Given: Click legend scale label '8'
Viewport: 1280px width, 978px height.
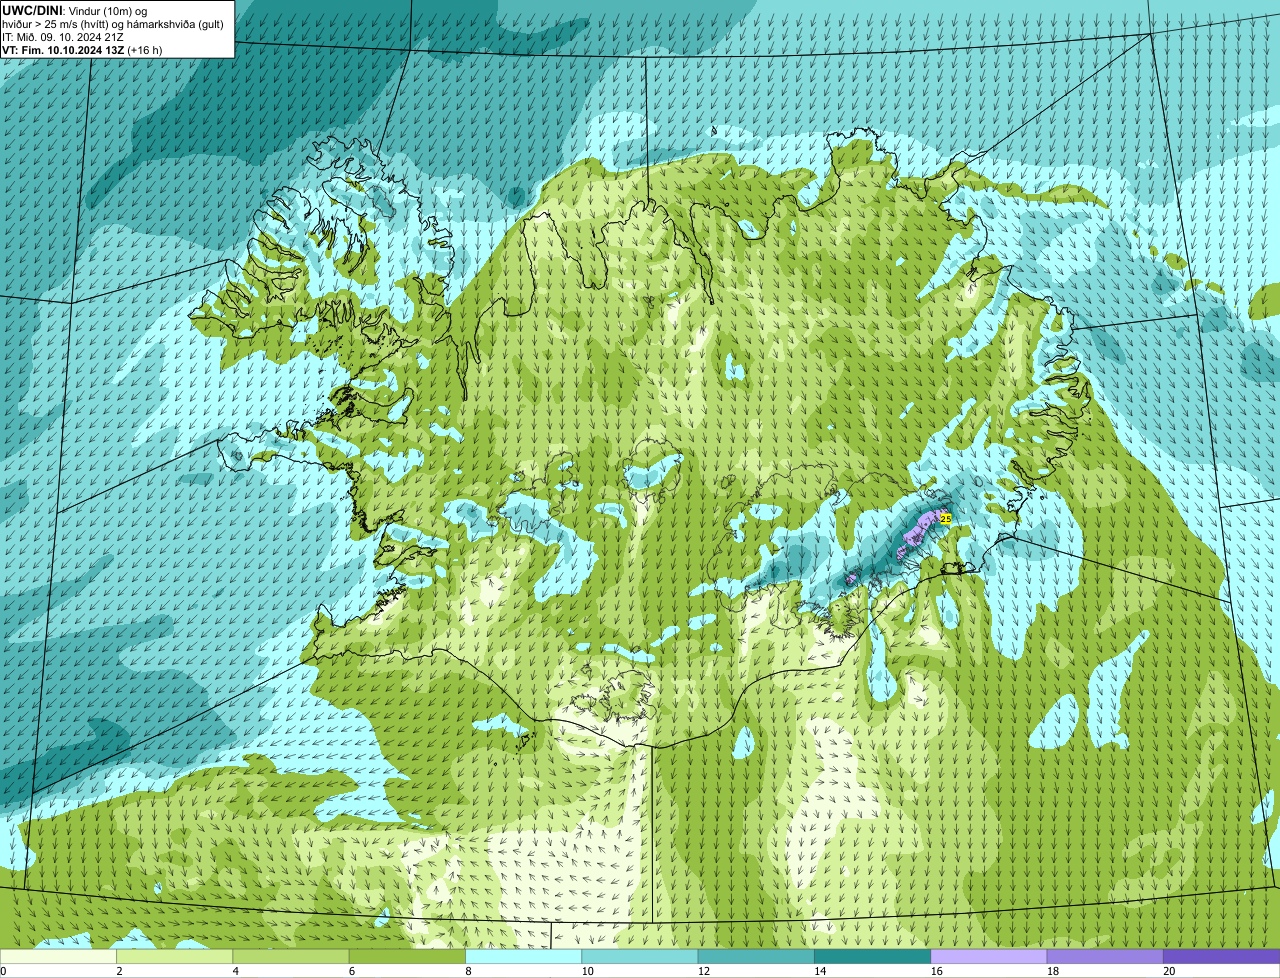Looking at the screenshot, I should tap(468, 971).
